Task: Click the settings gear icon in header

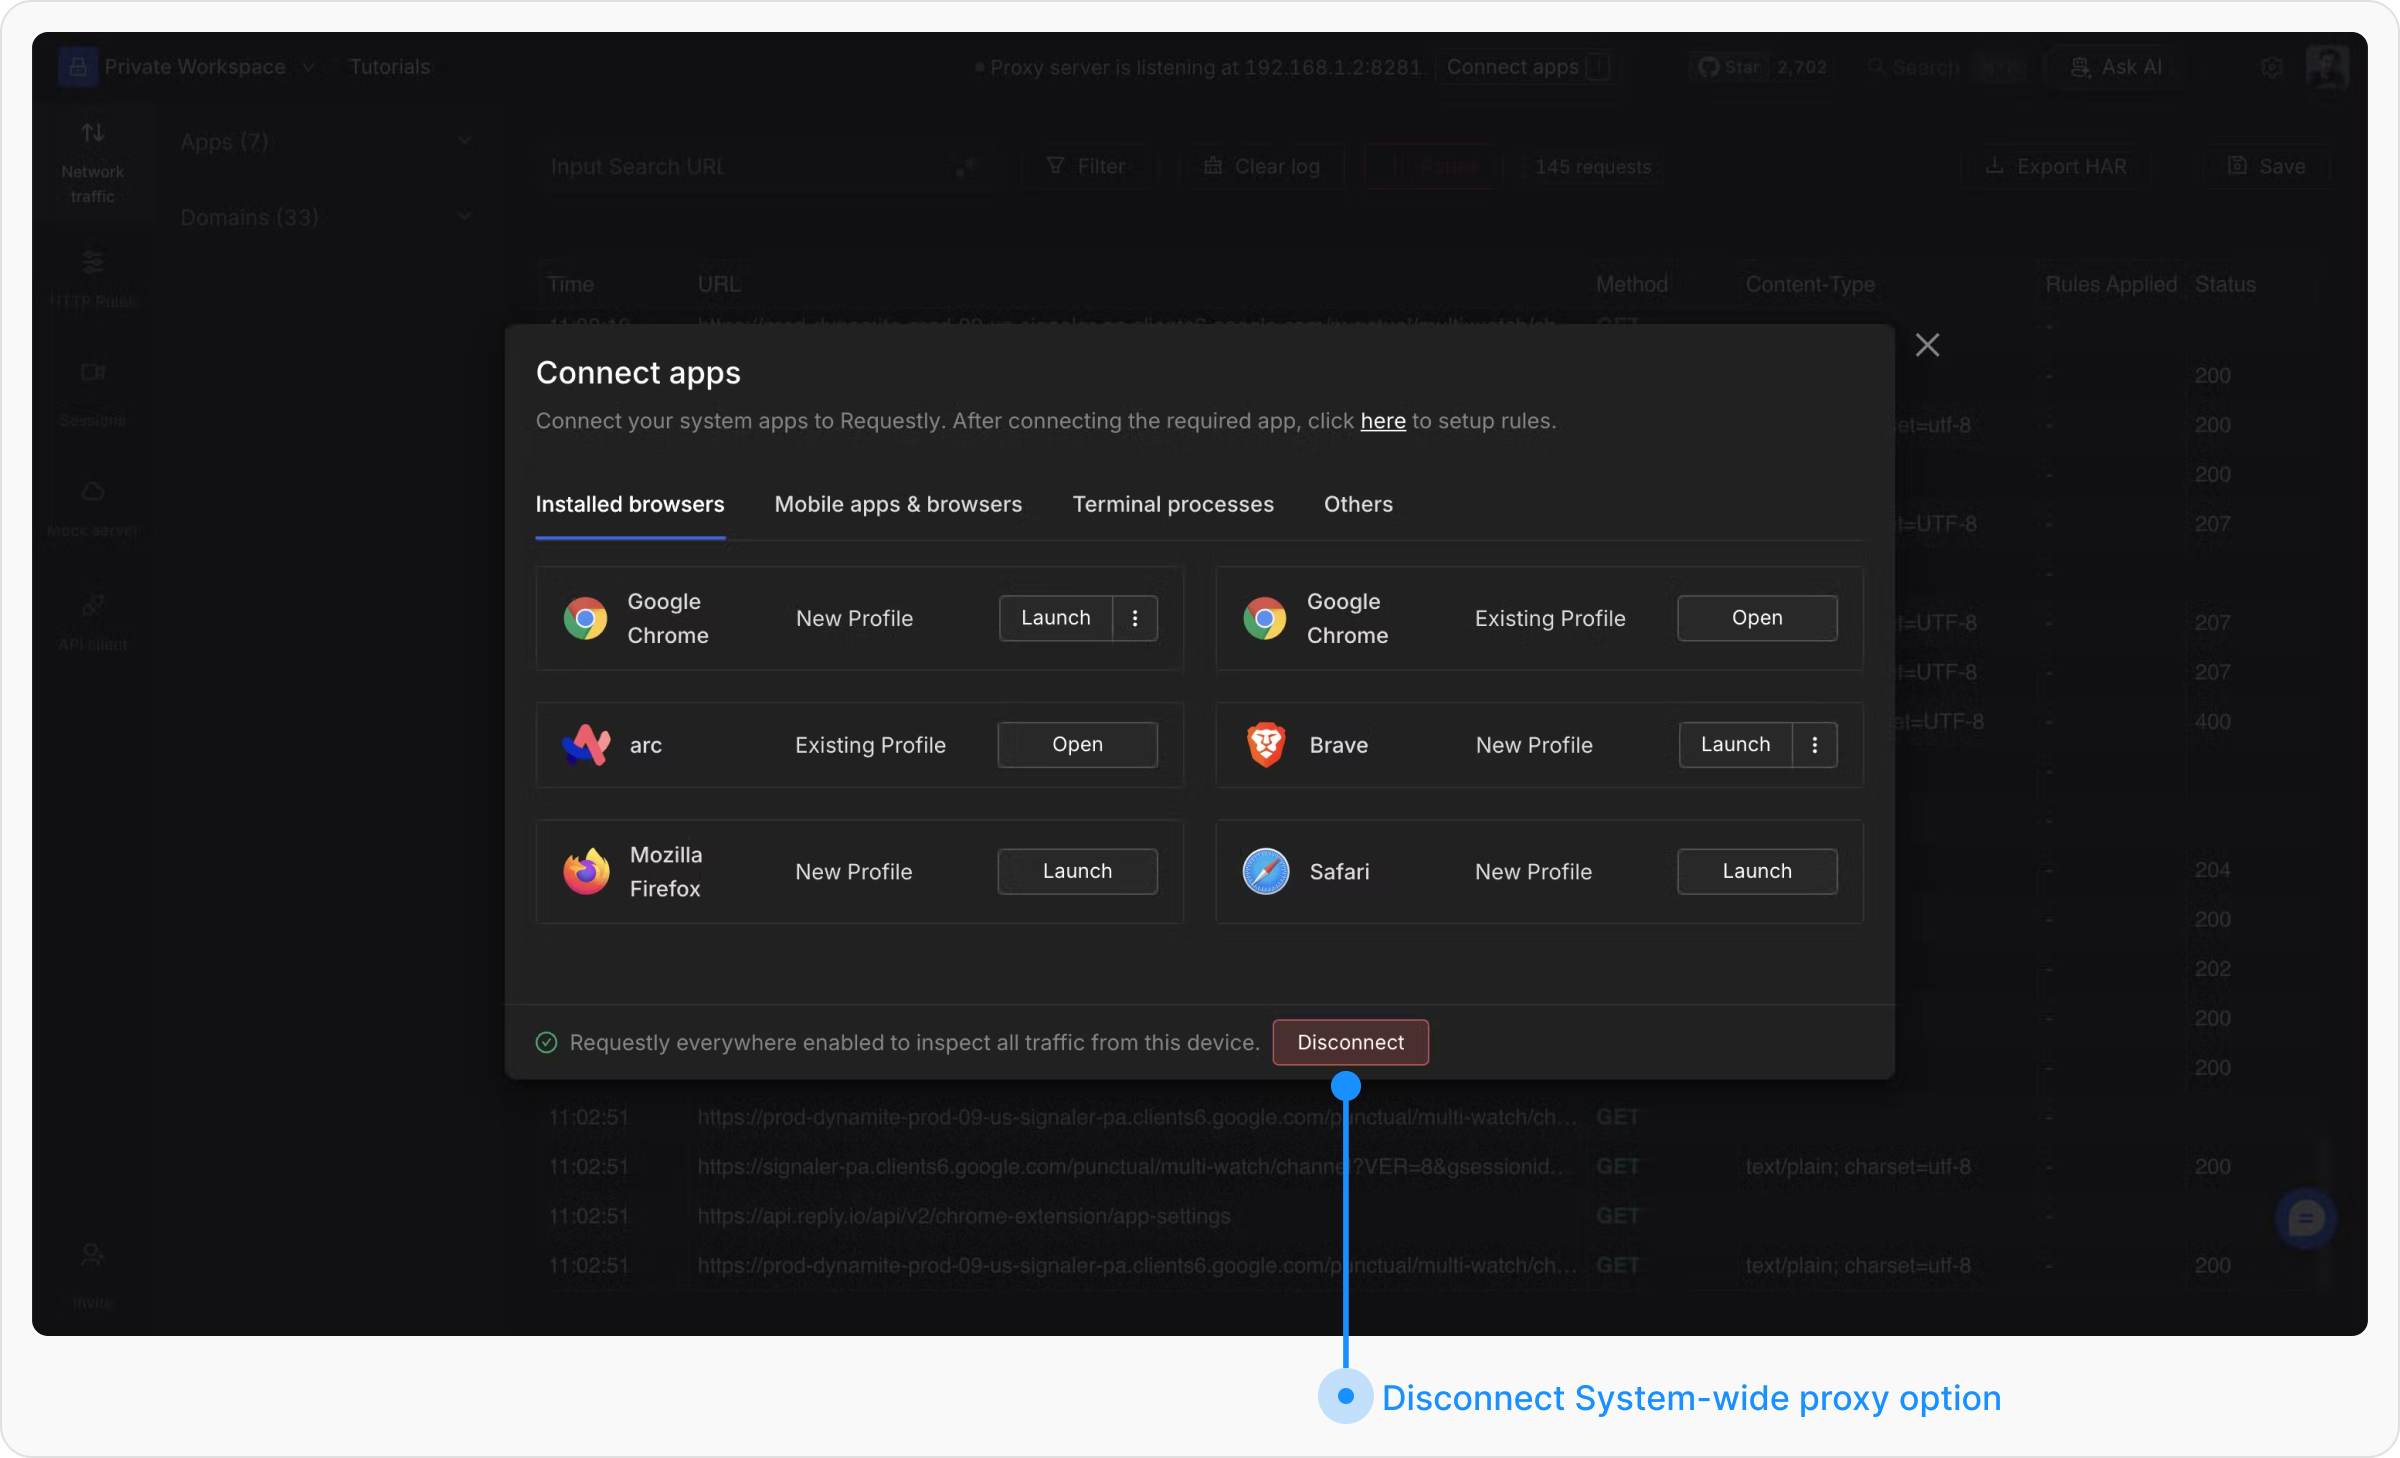Action: [2271, 67]
